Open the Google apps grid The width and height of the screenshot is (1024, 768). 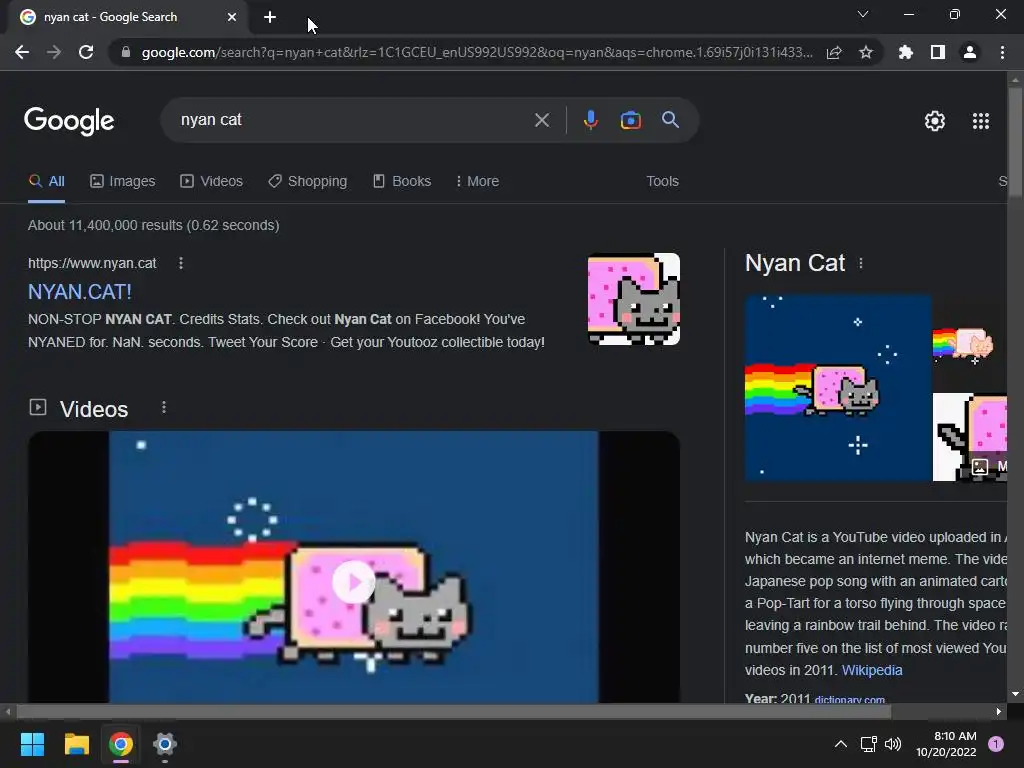981,121
